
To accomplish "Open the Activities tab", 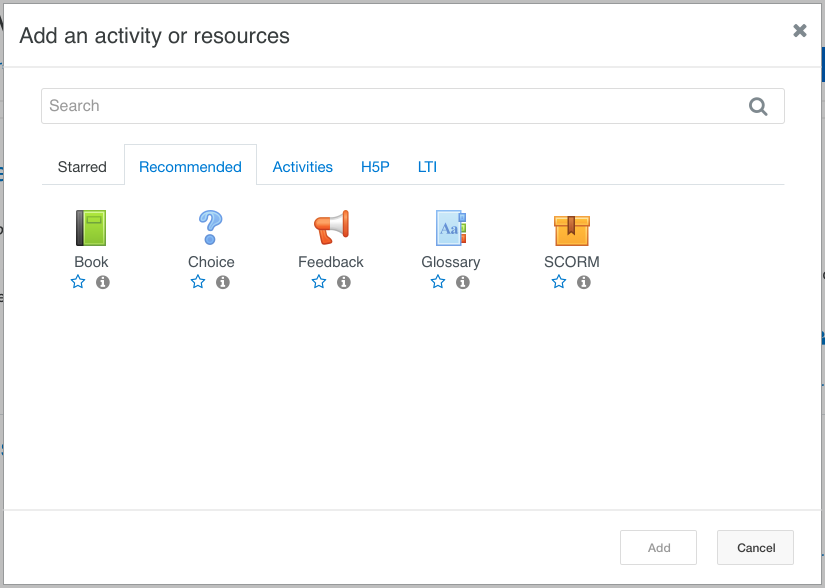I will tap(302, 167).
